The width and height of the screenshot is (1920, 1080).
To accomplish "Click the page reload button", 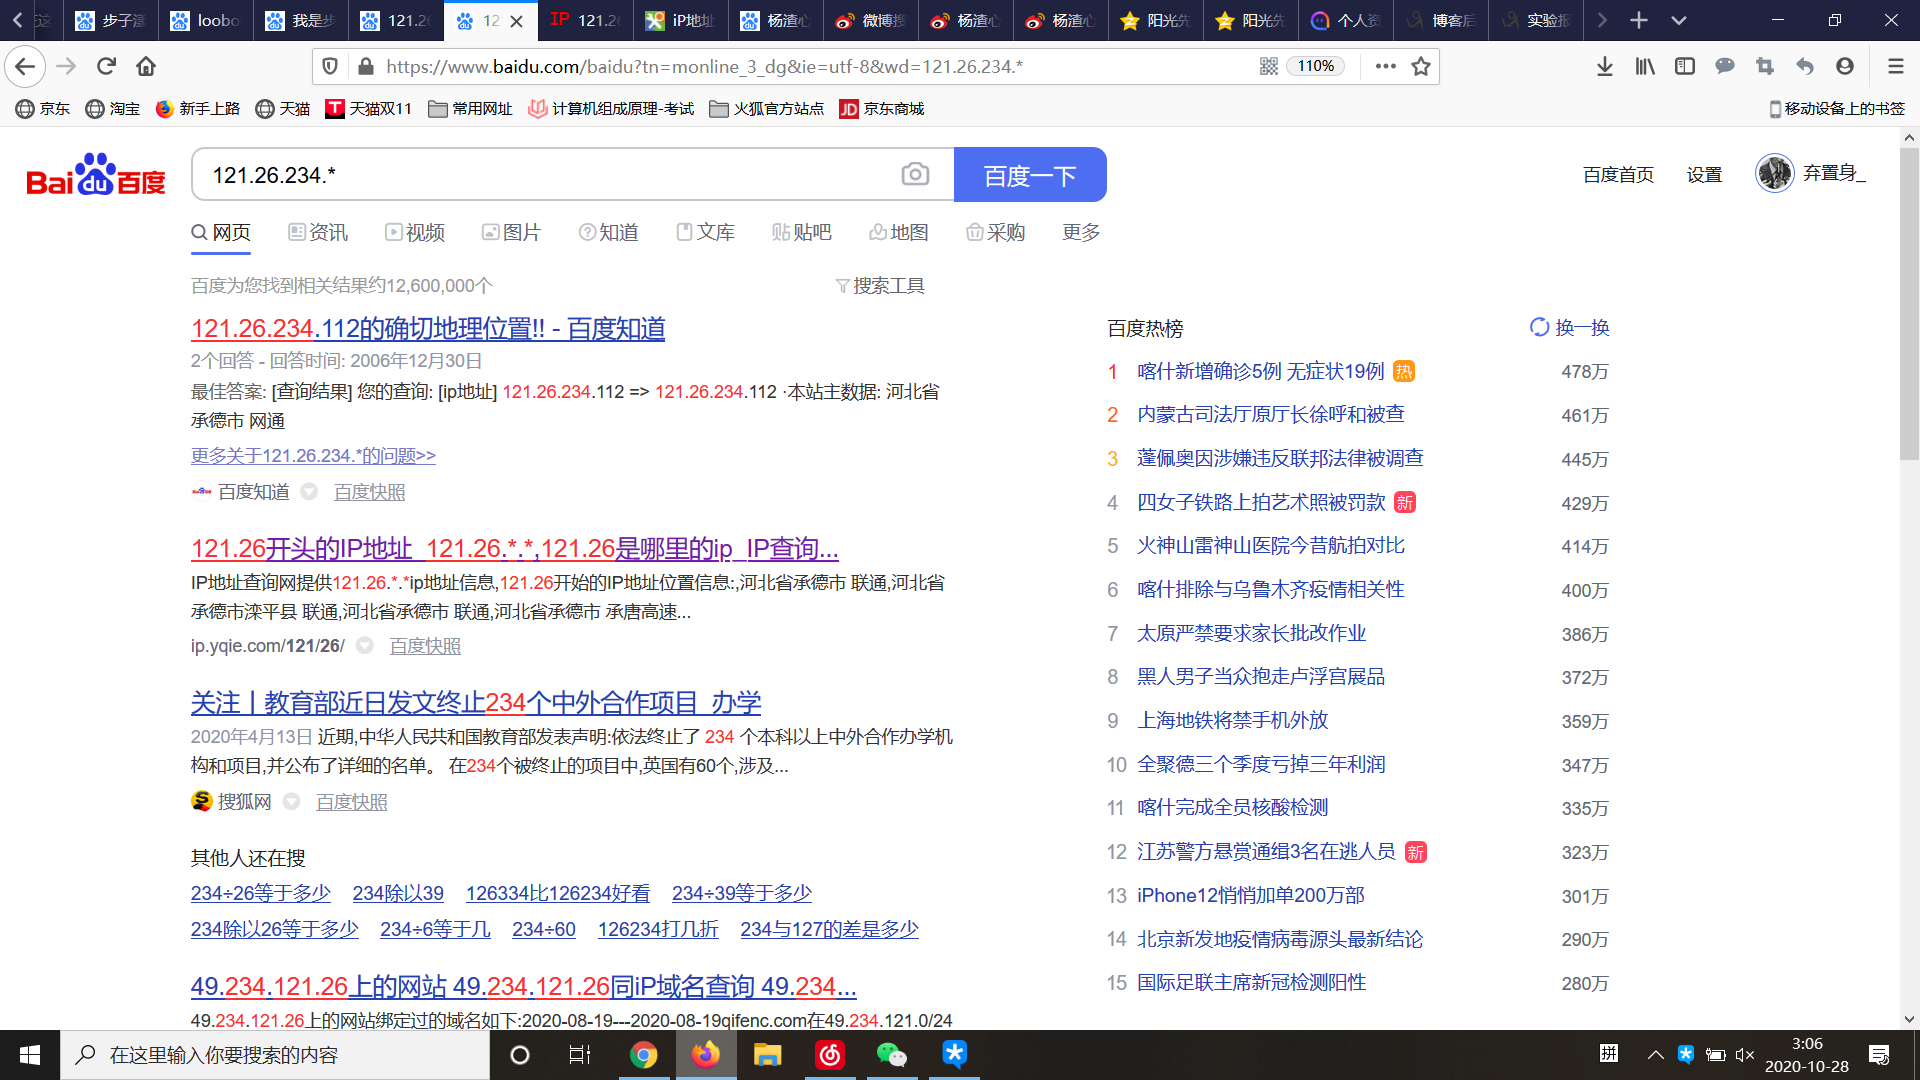I will (x=106, y=66).
